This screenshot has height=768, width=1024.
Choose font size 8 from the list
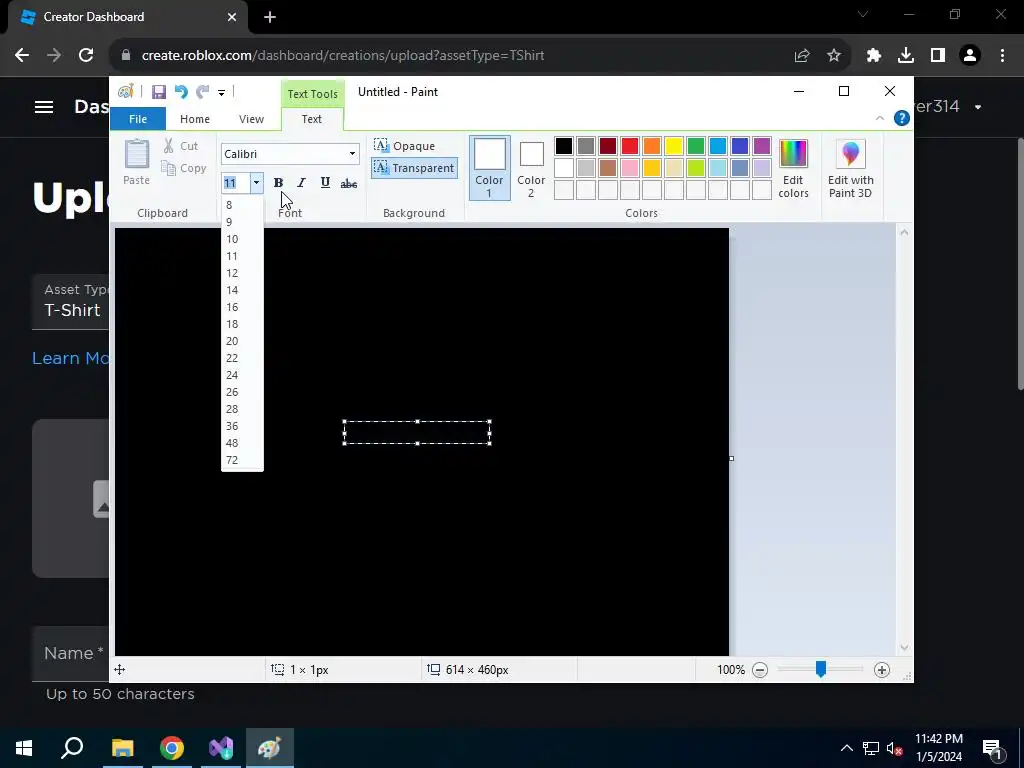click(x=242, y=205)
